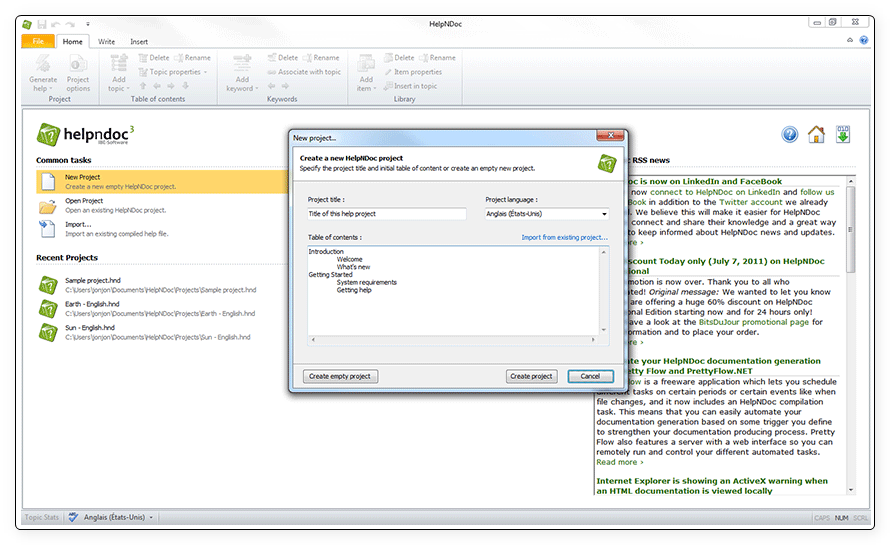Viewport: 890px width, 545px height.
Task: Click Read more under PrettyFlow article
Action: pyautogui.click(x=619, y=462)
